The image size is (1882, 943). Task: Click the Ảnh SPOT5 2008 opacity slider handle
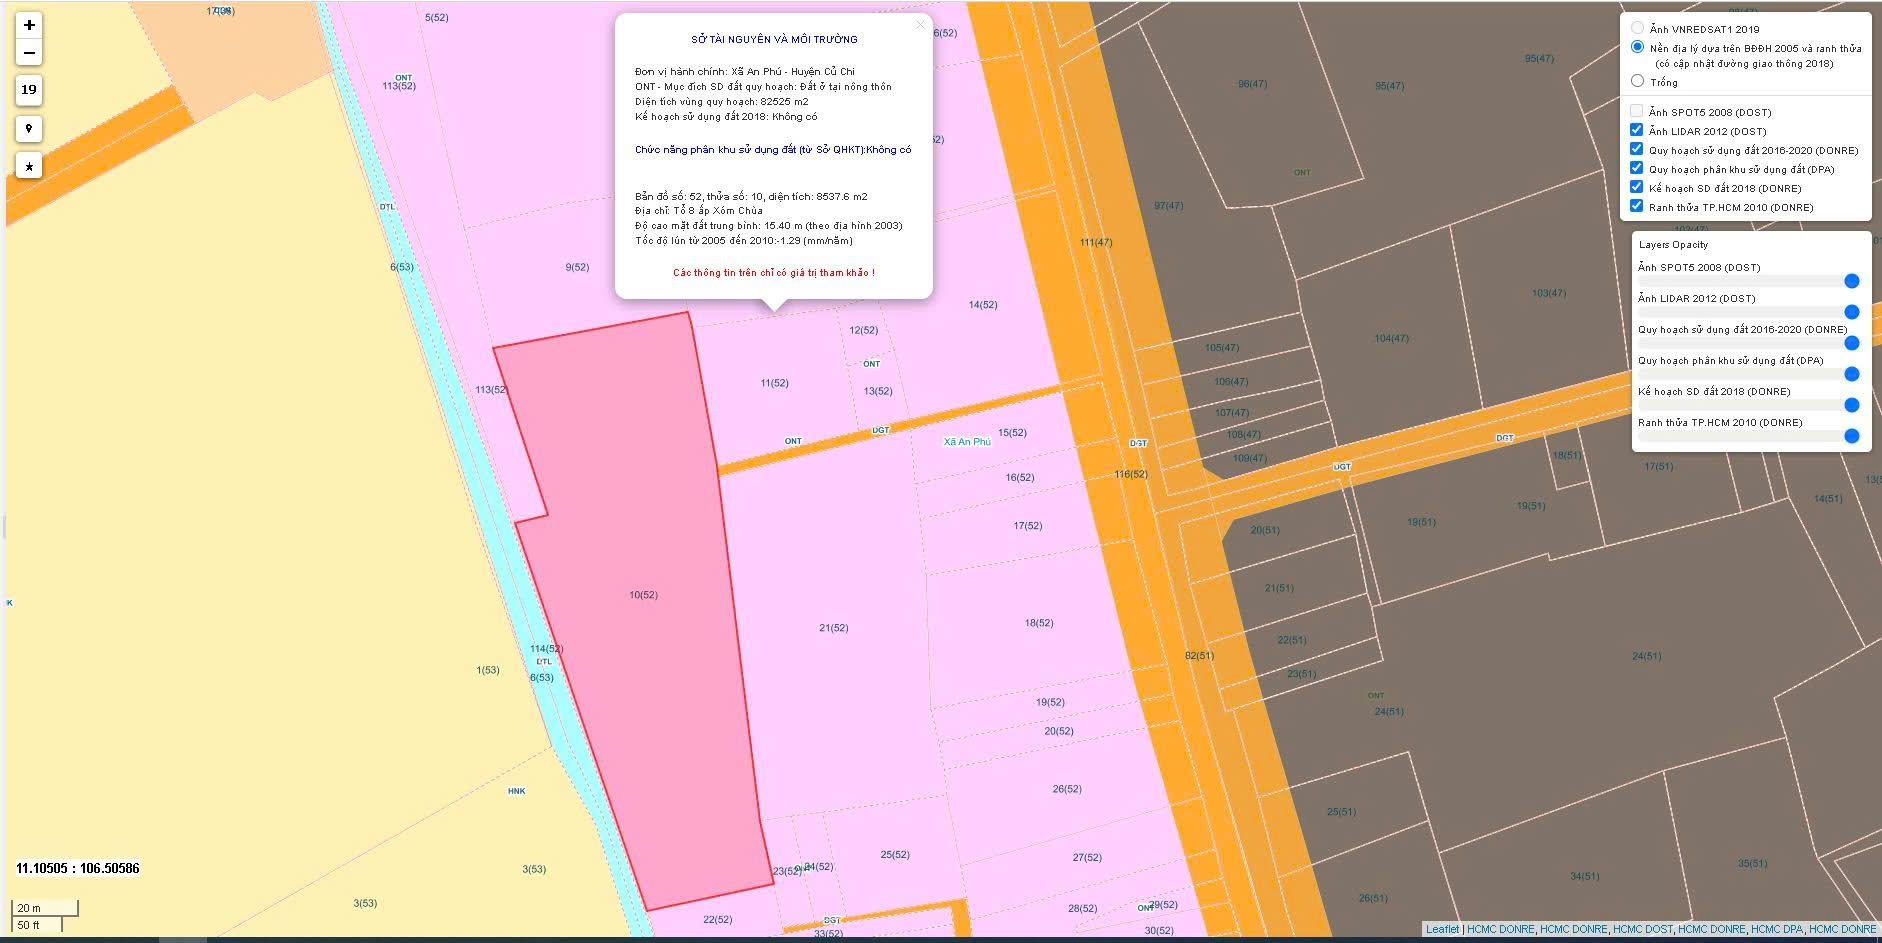click(x=1851, y=281)
